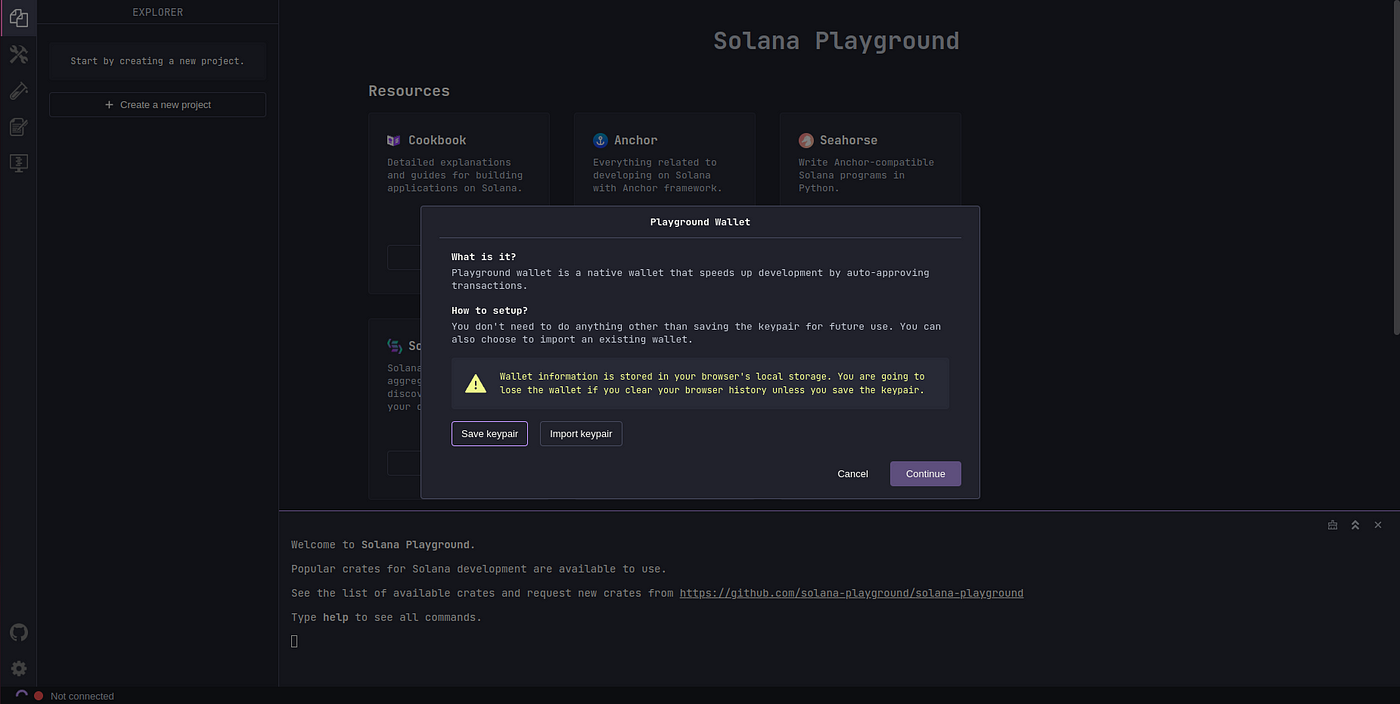Click the Playground Wallet dialog title
This screenshot has width=1400, height=704.
tap(700, 222)
